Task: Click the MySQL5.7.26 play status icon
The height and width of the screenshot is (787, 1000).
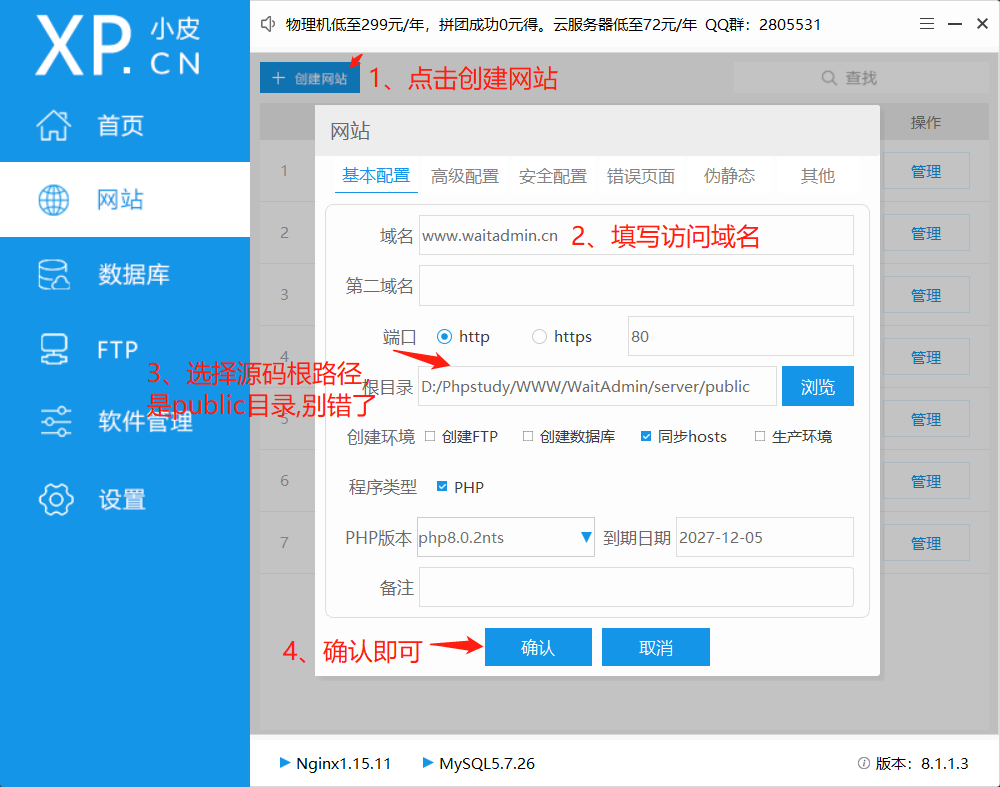Action: [428, 762]
